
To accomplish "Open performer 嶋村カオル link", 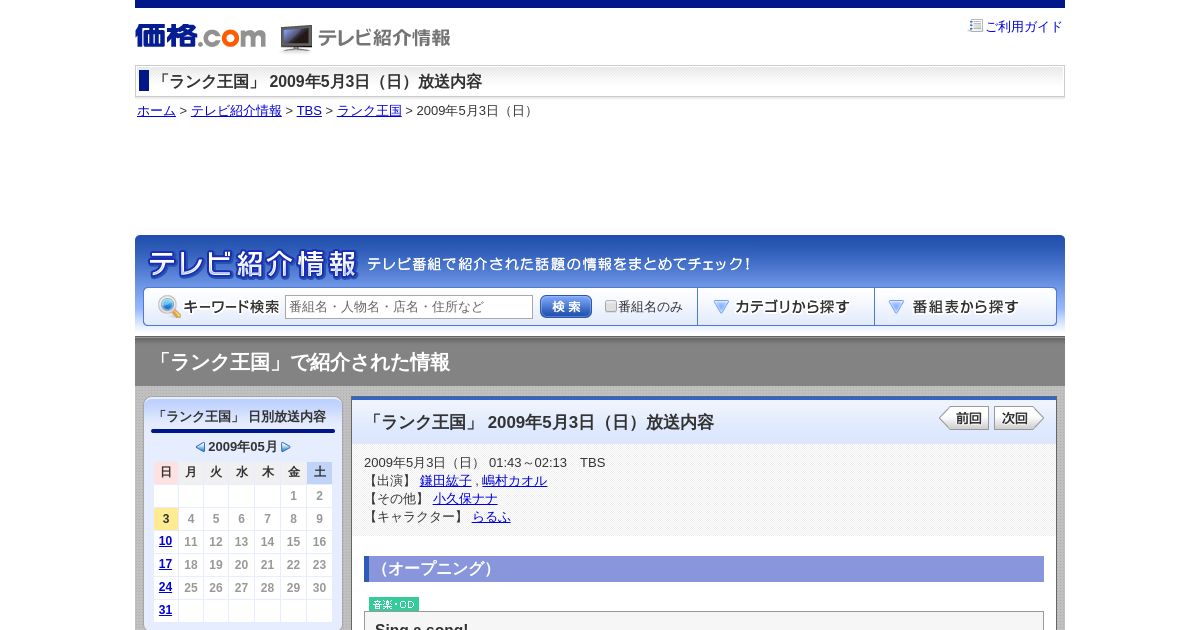I will coord(514,481).
